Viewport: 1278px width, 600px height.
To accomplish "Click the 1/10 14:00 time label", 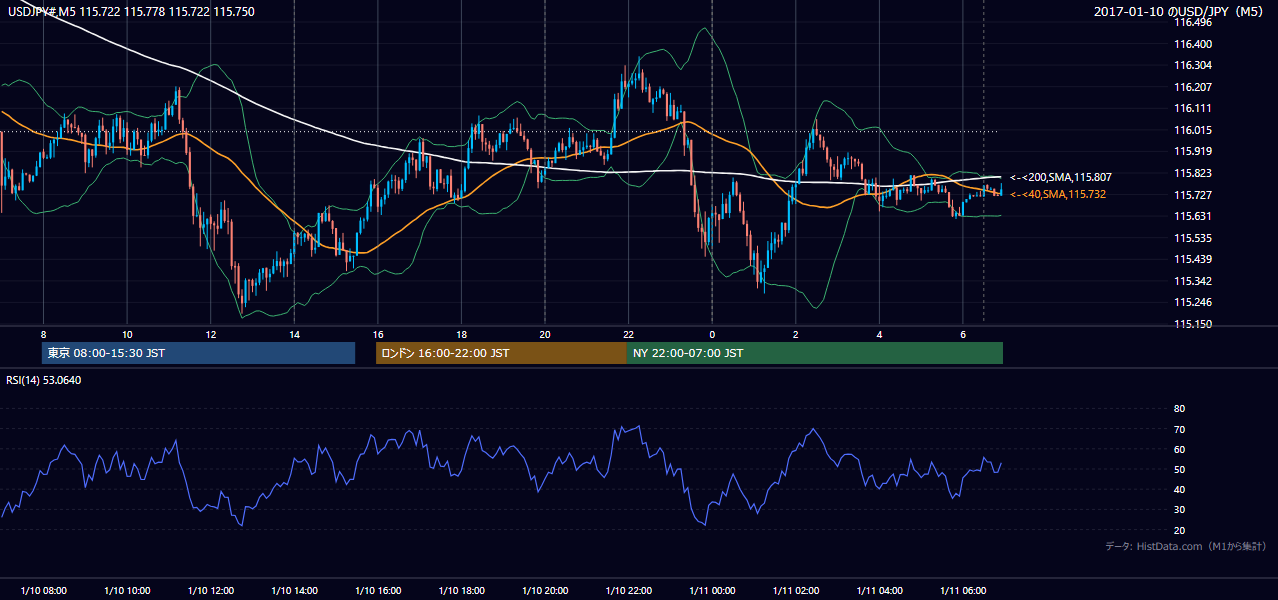I will 294,591.
